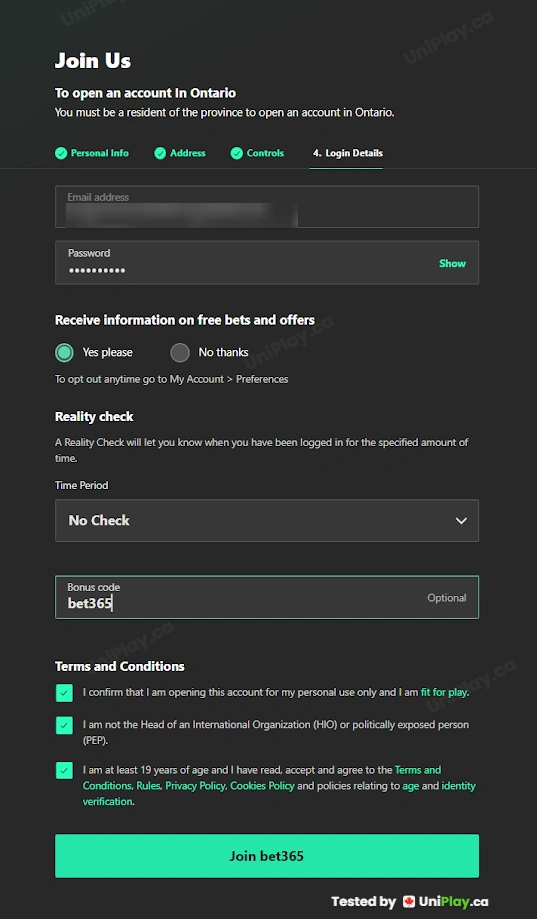The height and width of the screenshot is (919, 537).
Task: Click the green check icon beside Controls
Action: (x=237, y=154)
